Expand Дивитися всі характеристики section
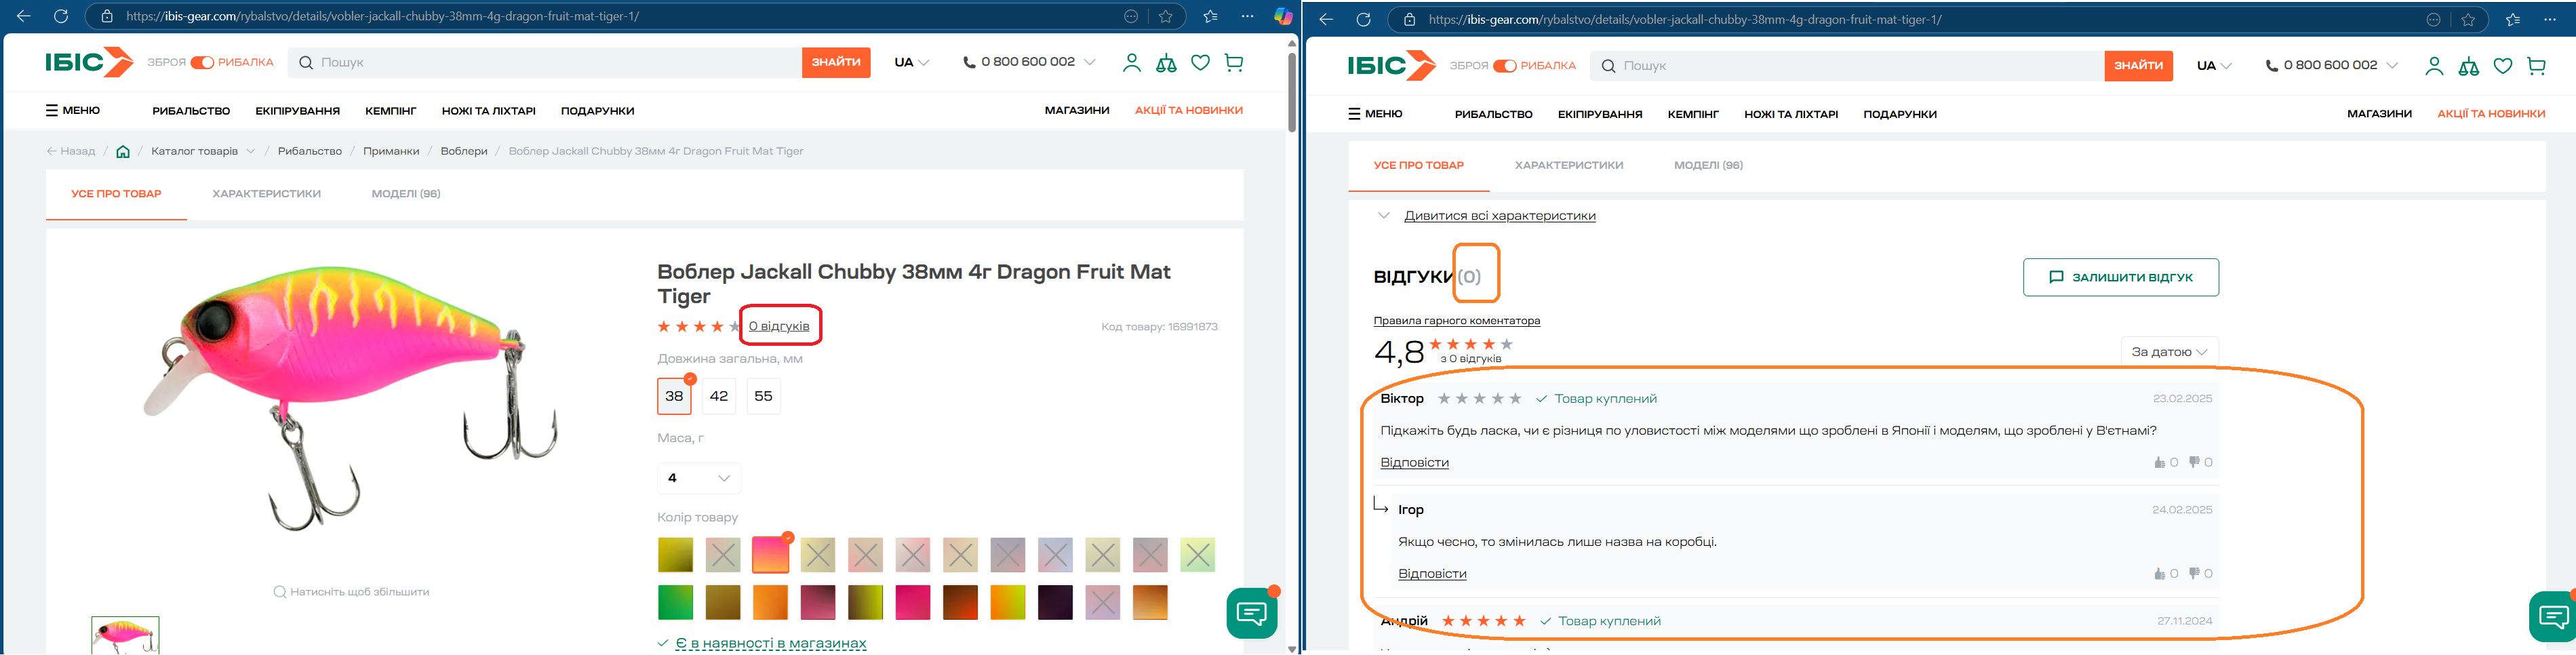The width and height of the screenshot is (2576, 655). [x=1499, y=216]
